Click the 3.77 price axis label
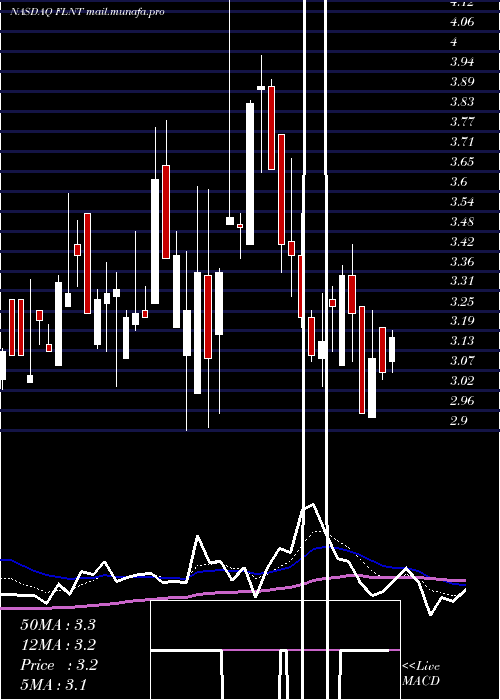The width and height of the screenshot is (500, 700). (462, 121)
